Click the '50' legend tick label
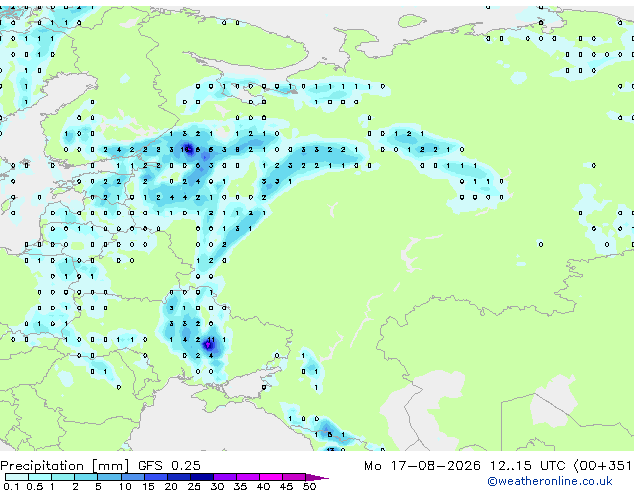 pos(309,486)
